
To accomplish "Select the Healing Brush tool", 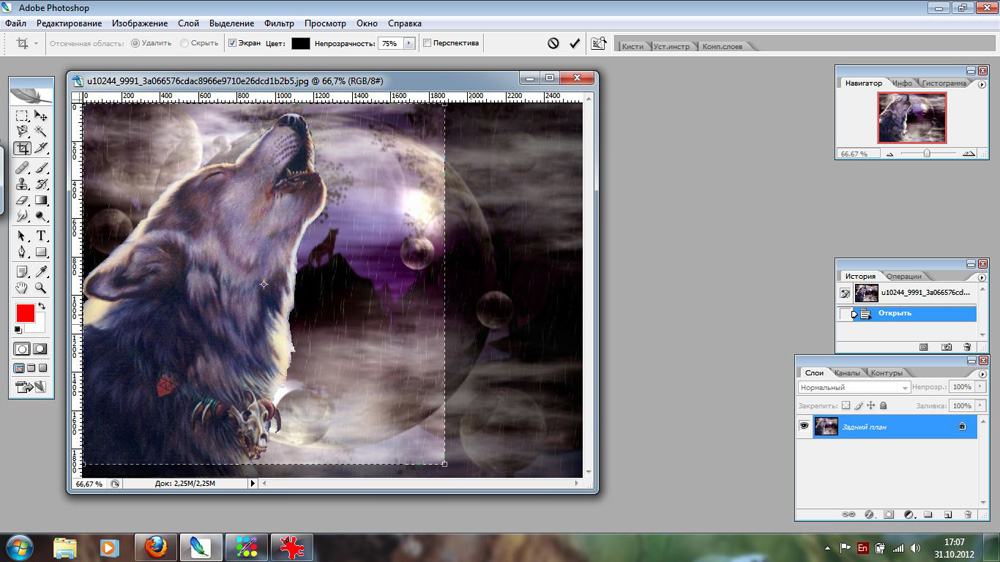I will click(x=22, y=168).
